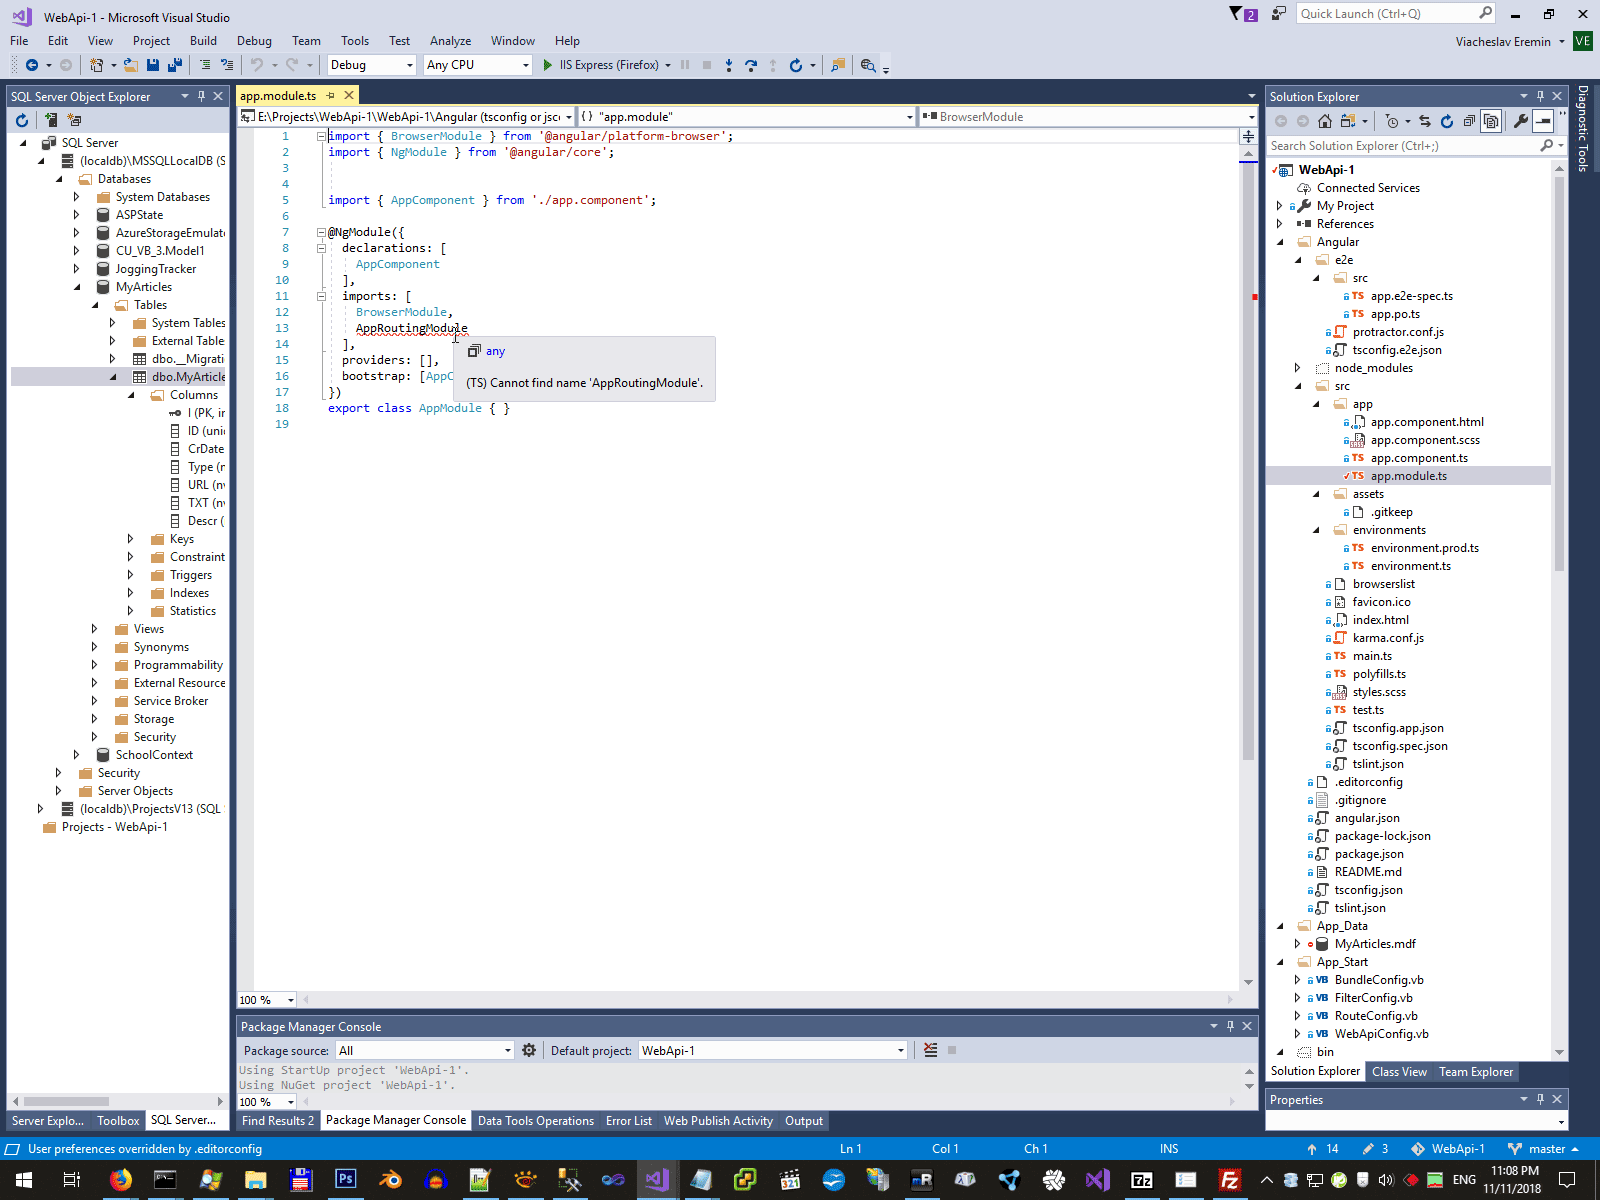The width and height of the screenshot is (1600, 1200).
Task: Open the Build menu
Action: 203,41
